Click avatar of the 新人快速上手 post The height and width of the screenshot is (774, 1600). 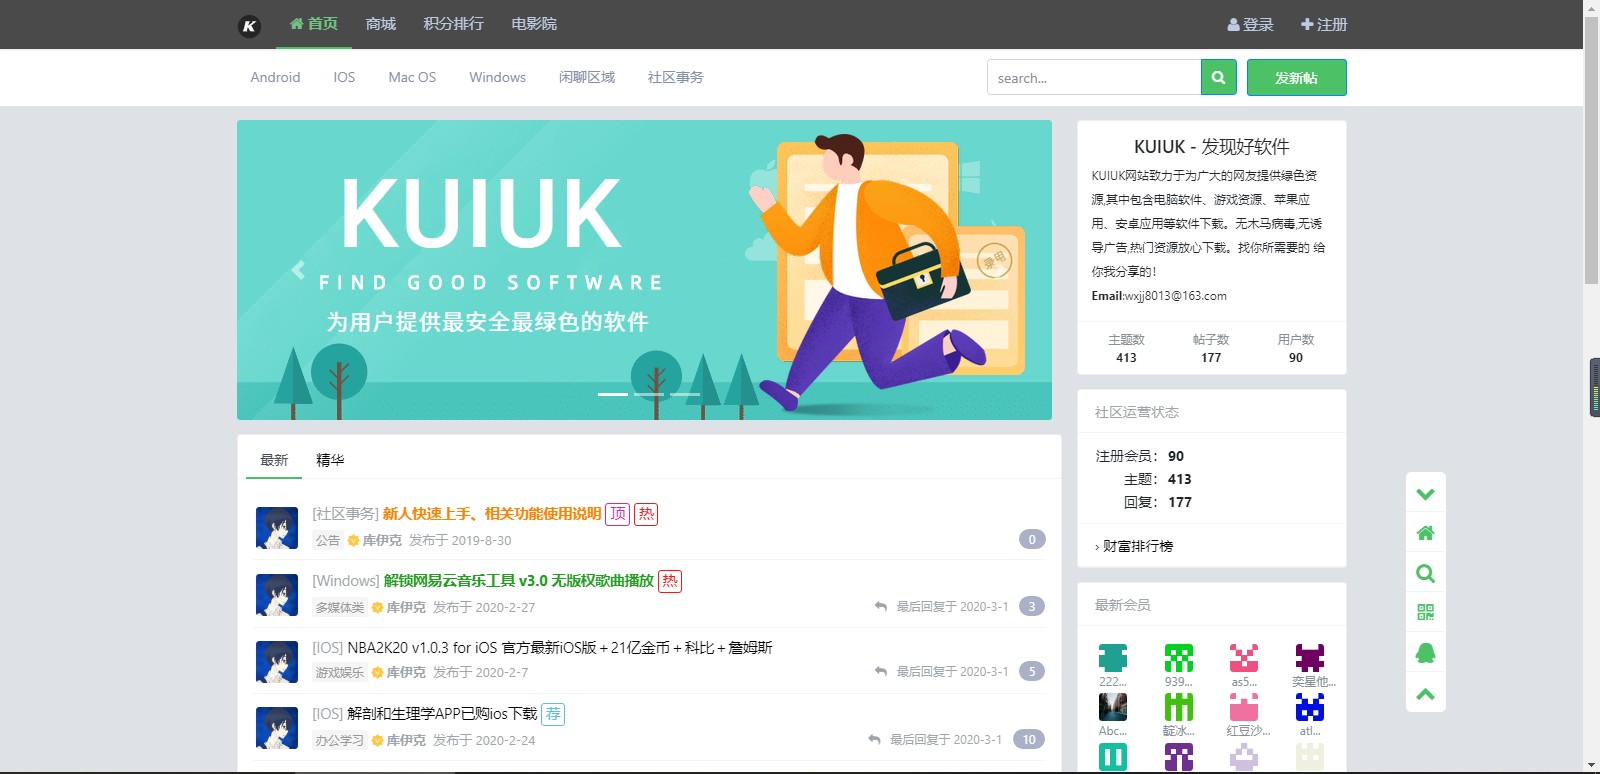pyautogui.click(x=277, y=527)
